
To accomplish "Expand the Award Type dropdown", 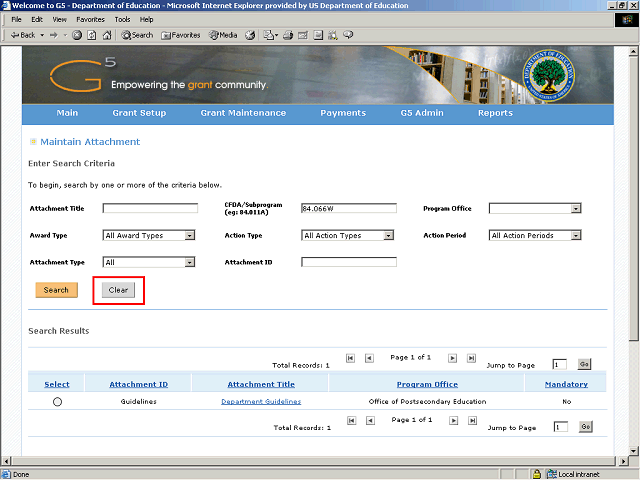I will tap(189, 236).
